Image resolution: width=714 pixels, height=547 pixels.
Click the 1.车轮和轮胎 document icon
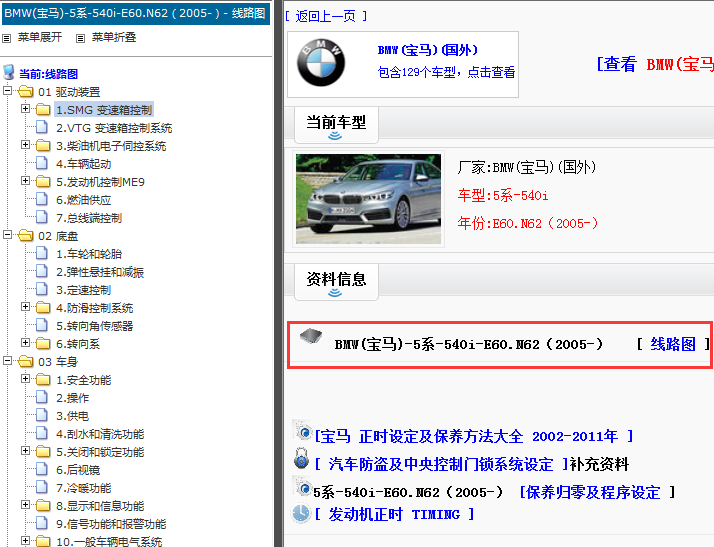[41, 254]
